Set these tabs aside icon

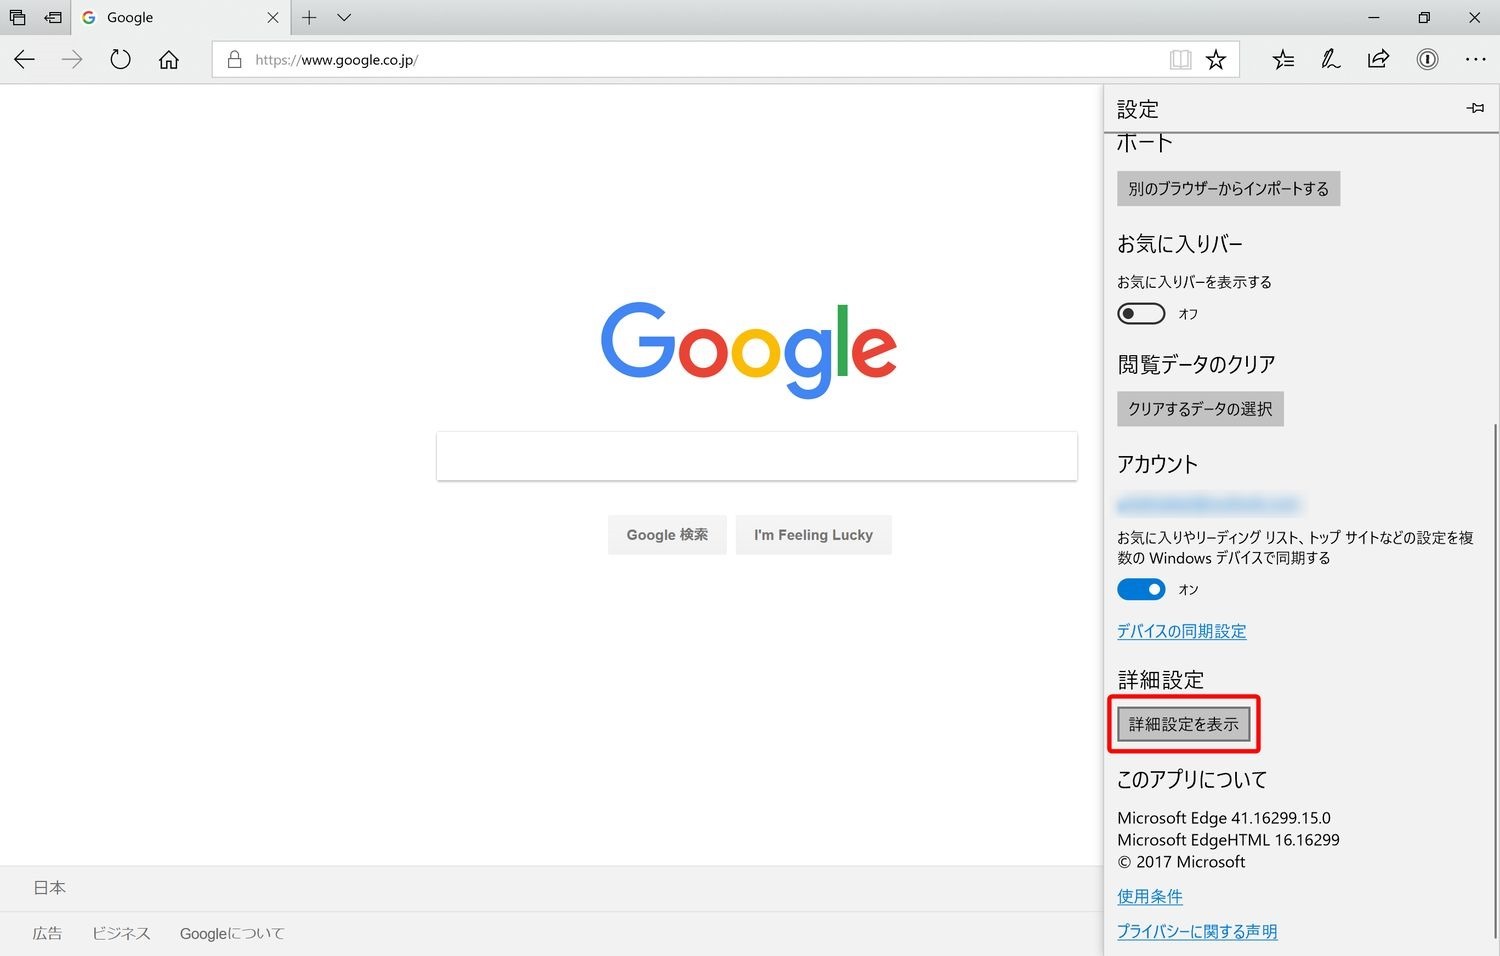click(53, 17)
